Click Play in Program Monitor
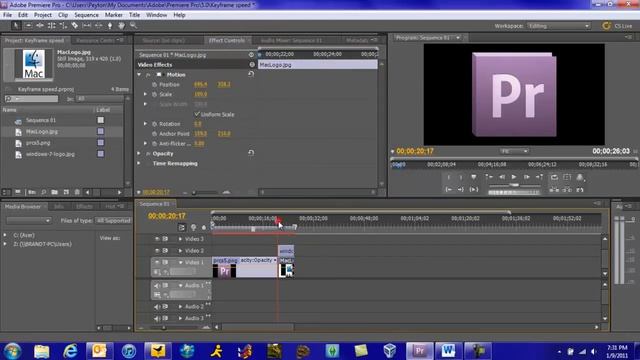 click(x=514, y=177)
